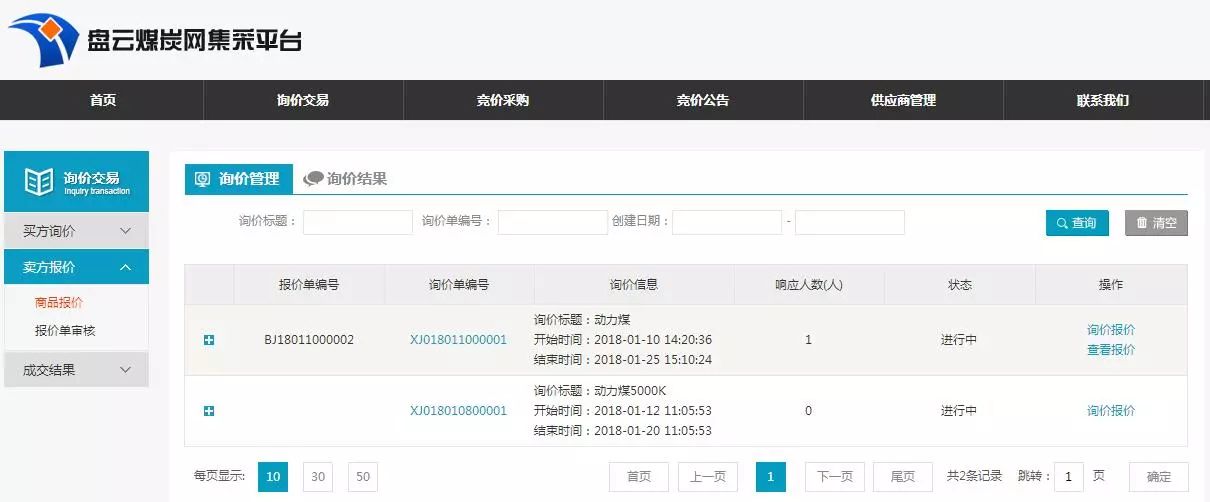Open inquiry link XJ018011000001

(x=458, y=340)
